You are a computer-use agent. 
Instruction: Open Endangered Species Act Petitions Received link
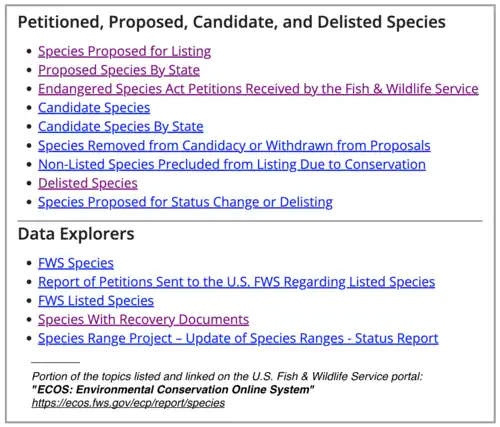pyautogui.click(x=258, y=89)
